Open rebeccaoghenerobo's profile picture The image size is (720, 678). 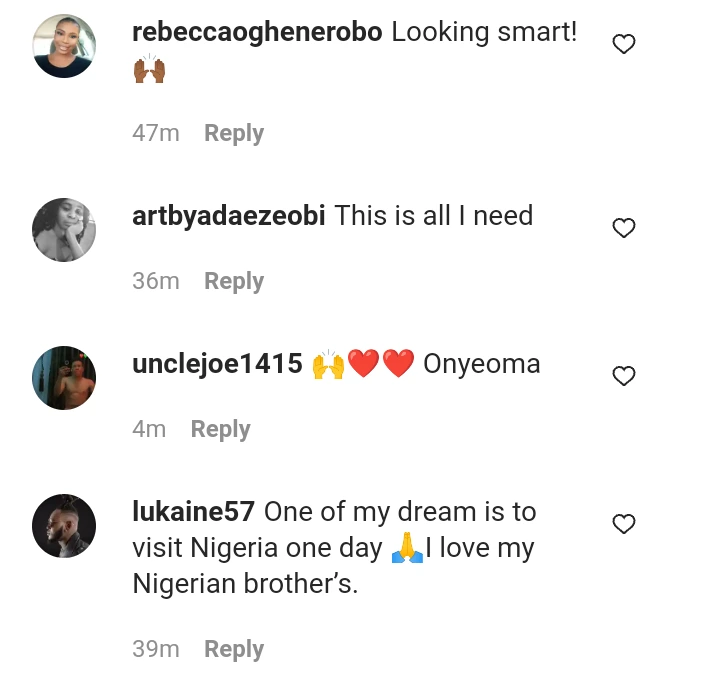pyautogui.click(x=64, y=46)
